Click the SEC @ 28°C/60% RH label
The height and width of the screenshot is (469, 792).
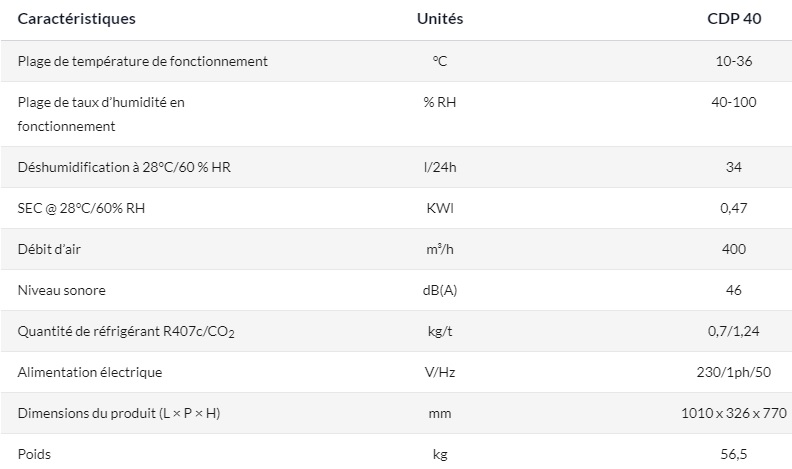tap(89, 208)
